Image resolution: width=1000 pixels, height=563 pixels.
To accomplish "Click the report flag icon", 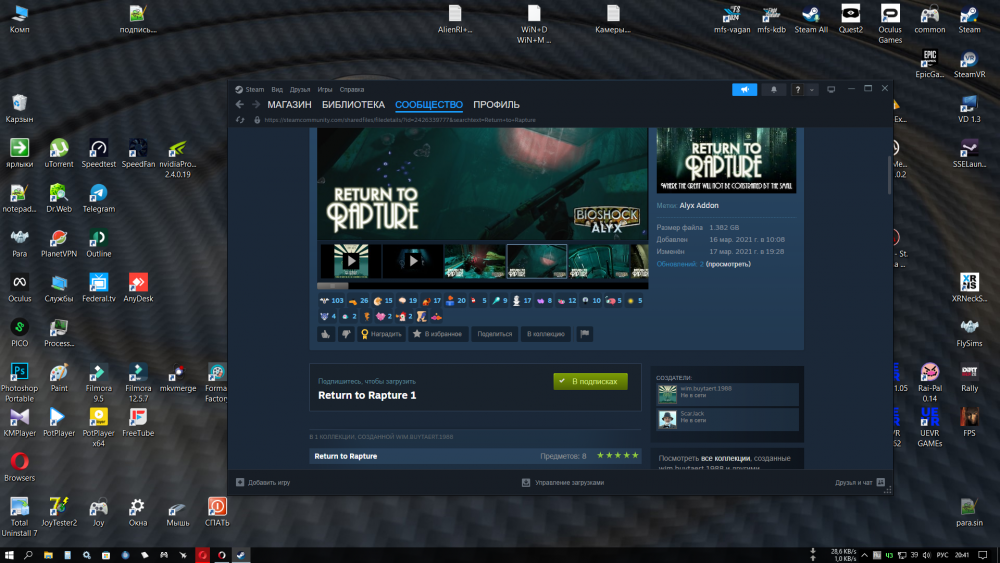I will tap(584, 334).
